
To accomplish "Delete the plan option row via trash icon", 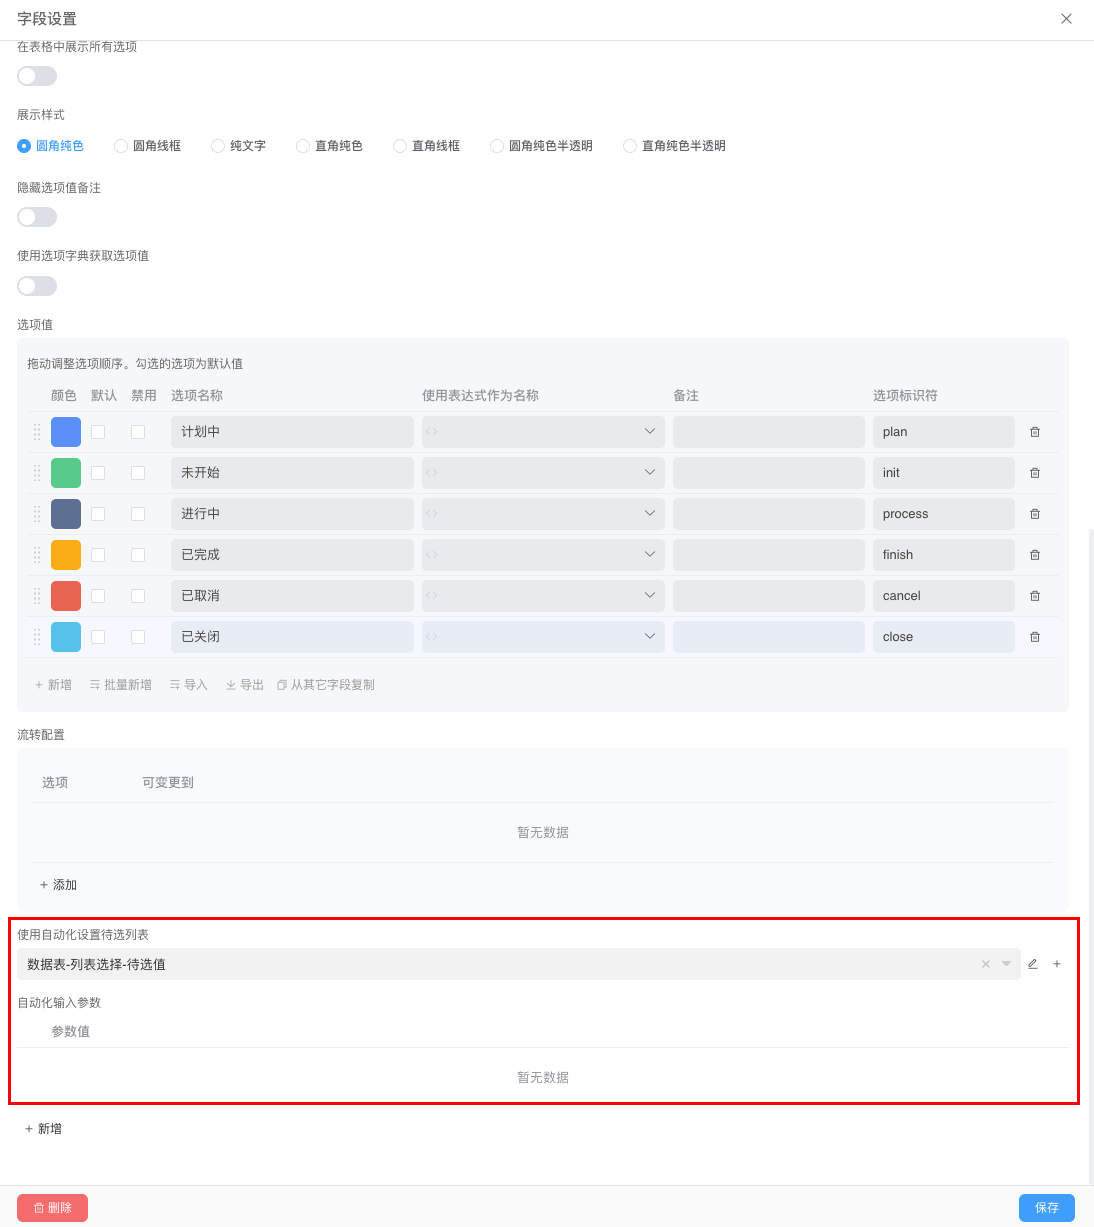I will coord(1035,431).
